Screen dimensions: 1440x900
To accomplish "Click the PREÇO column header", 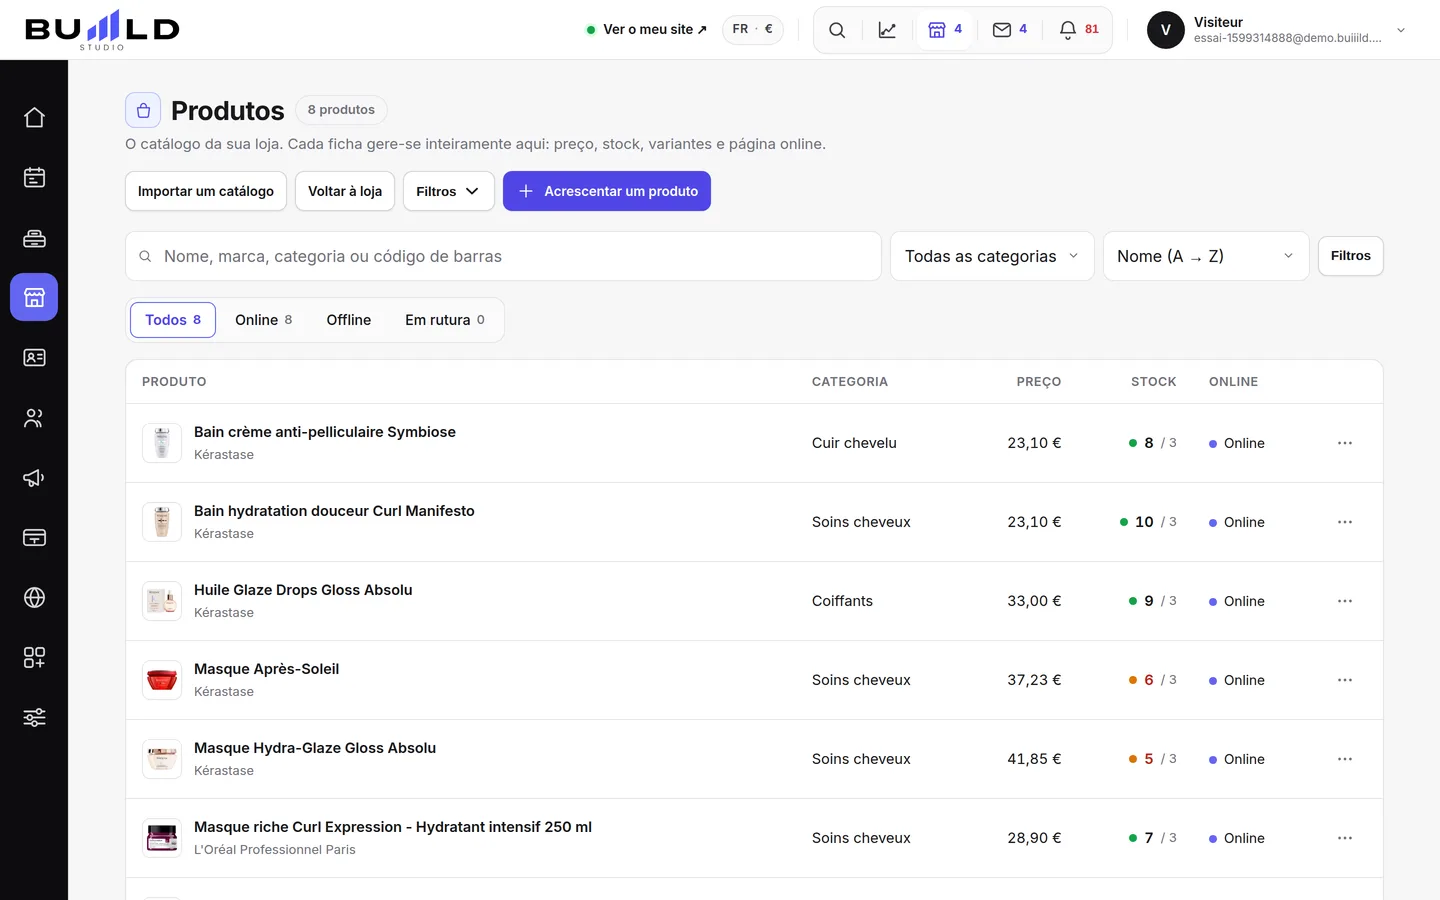I will click(x=1039, y=382).
